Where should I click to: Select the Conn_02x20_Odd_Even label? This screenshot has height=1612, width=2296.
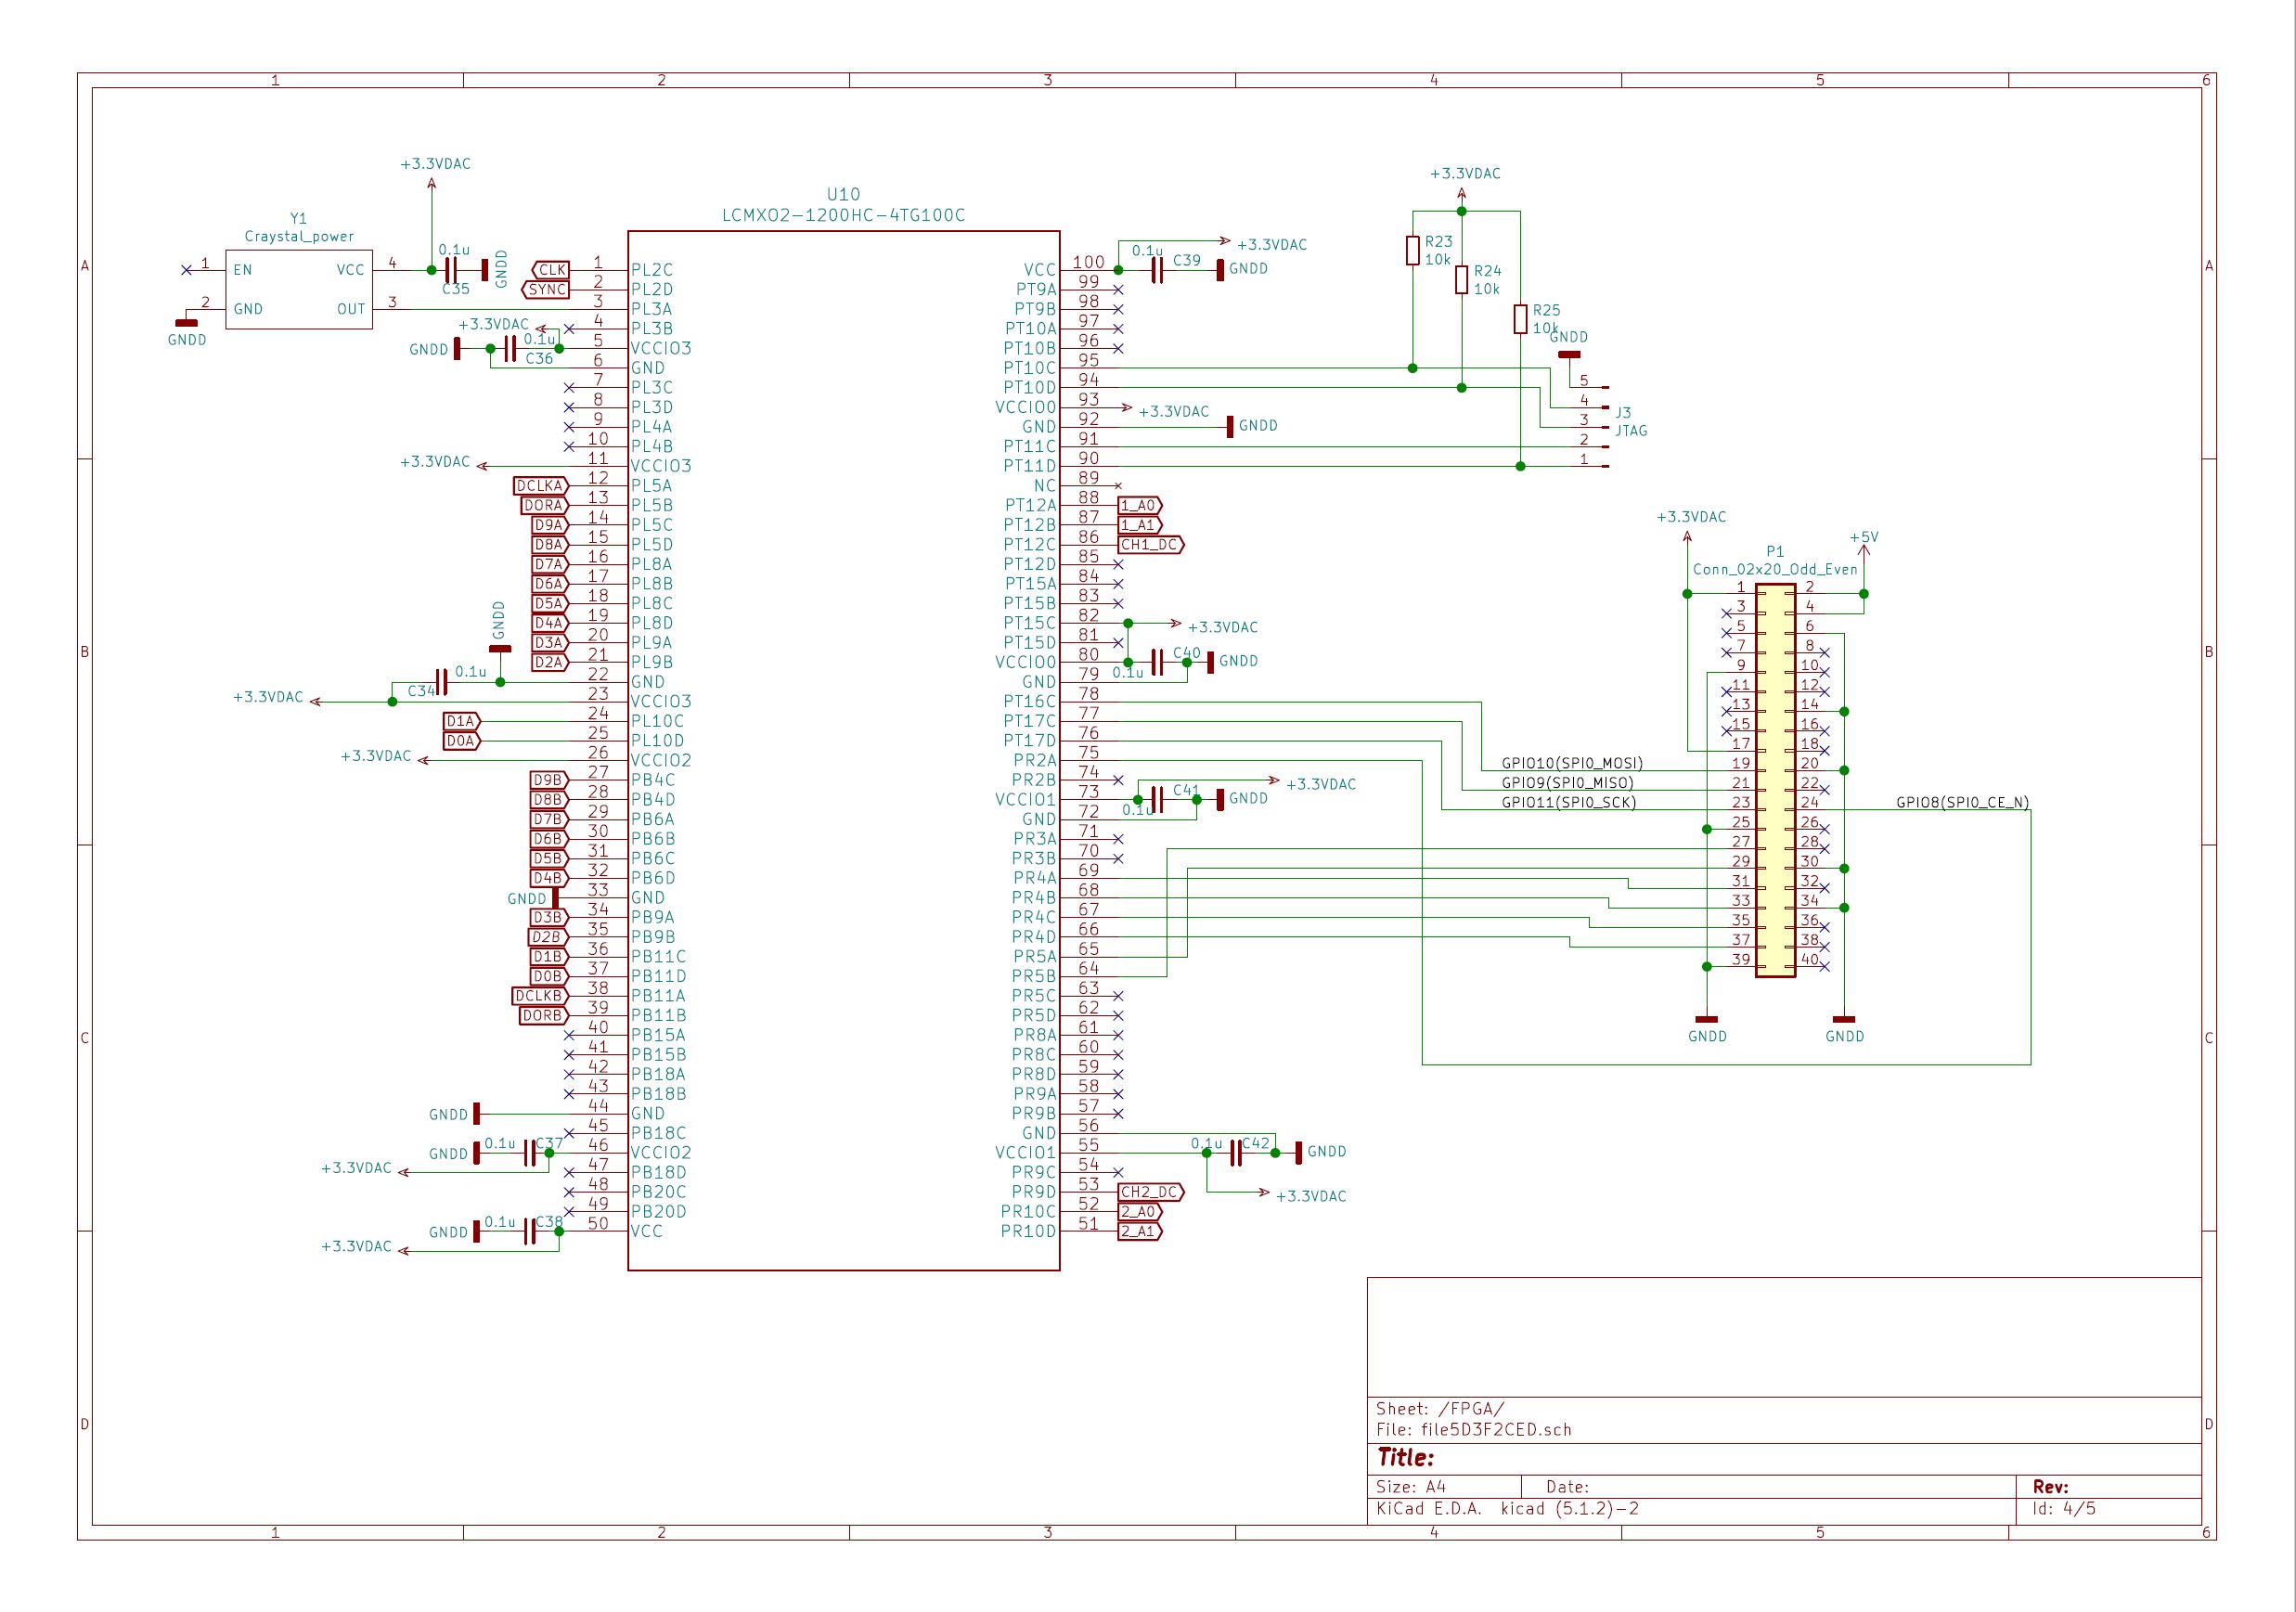pos(1775,570)
